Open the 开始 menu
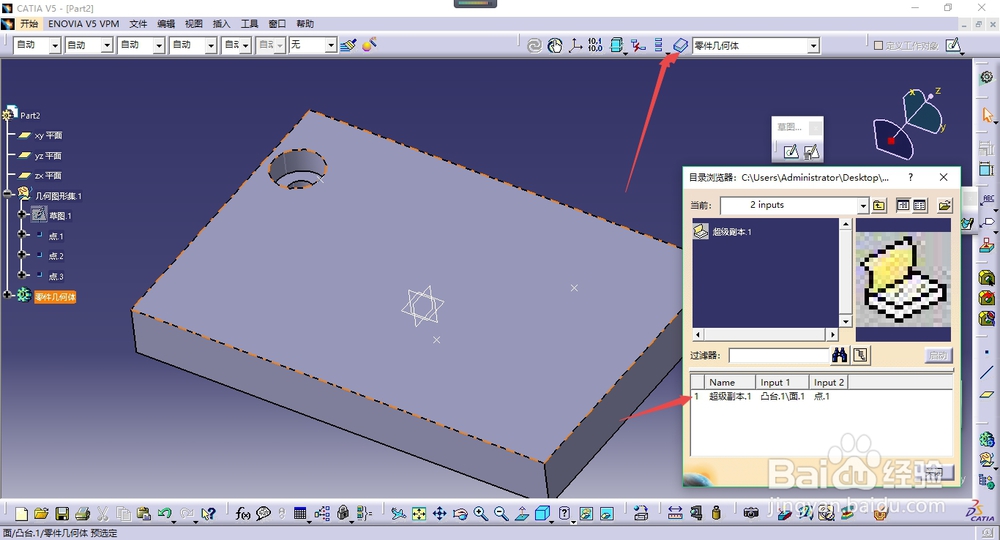 (29, 24)
